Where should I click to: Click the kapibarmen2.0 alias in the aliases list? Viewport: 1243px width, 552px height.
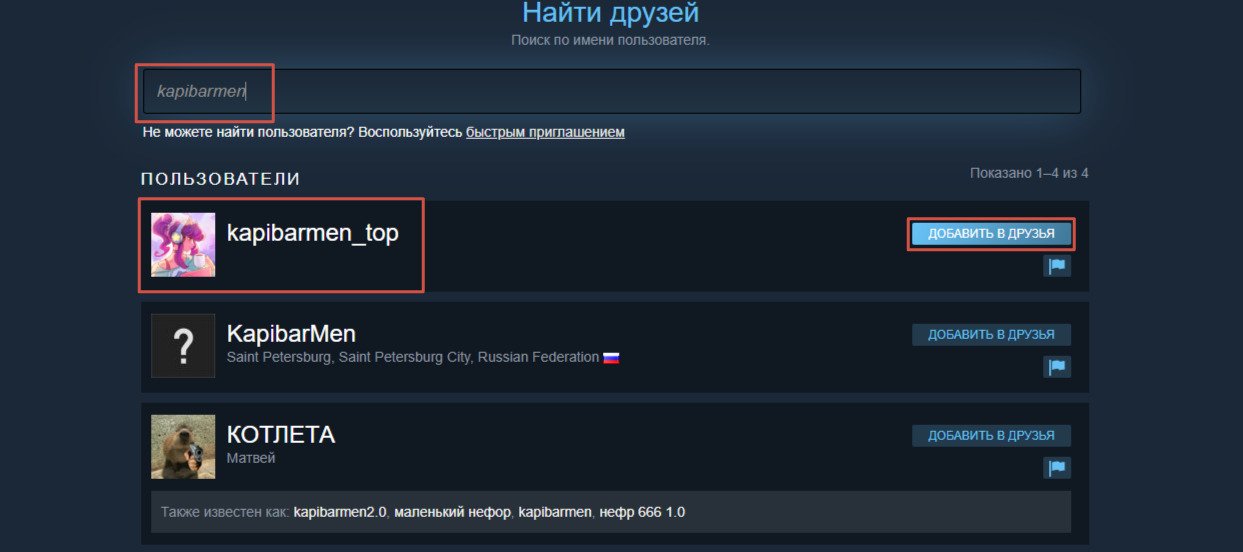[x=340, y=512]
